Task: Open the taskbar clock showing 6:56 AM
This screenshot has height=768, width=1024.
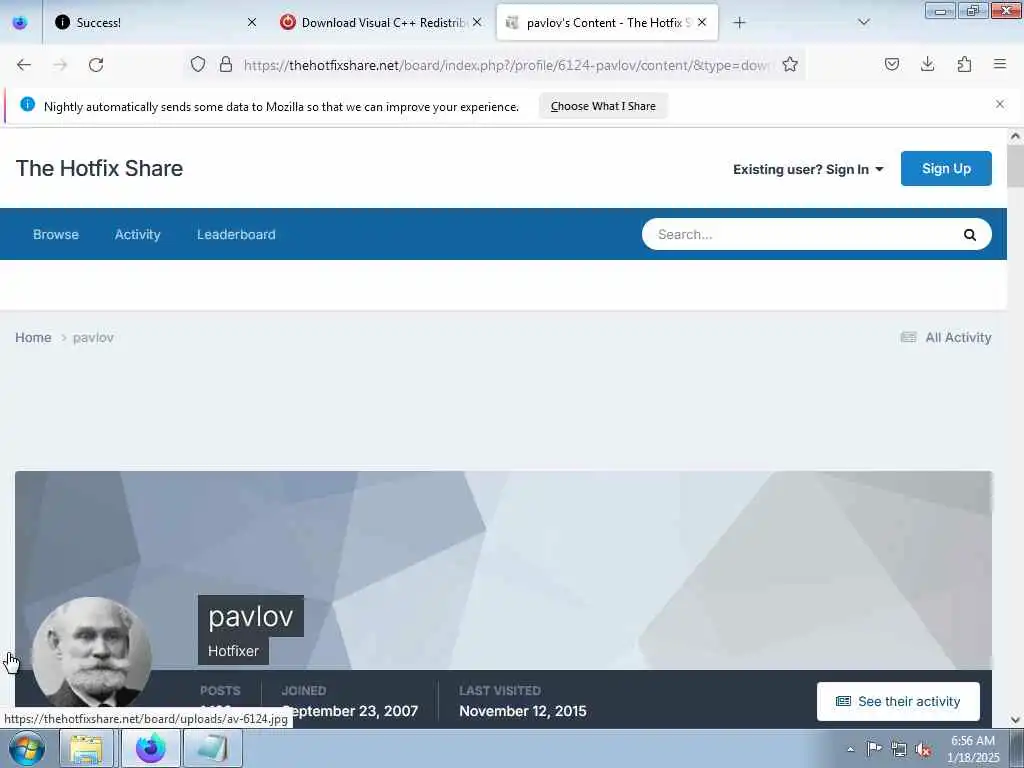Action: click(973, 749)
